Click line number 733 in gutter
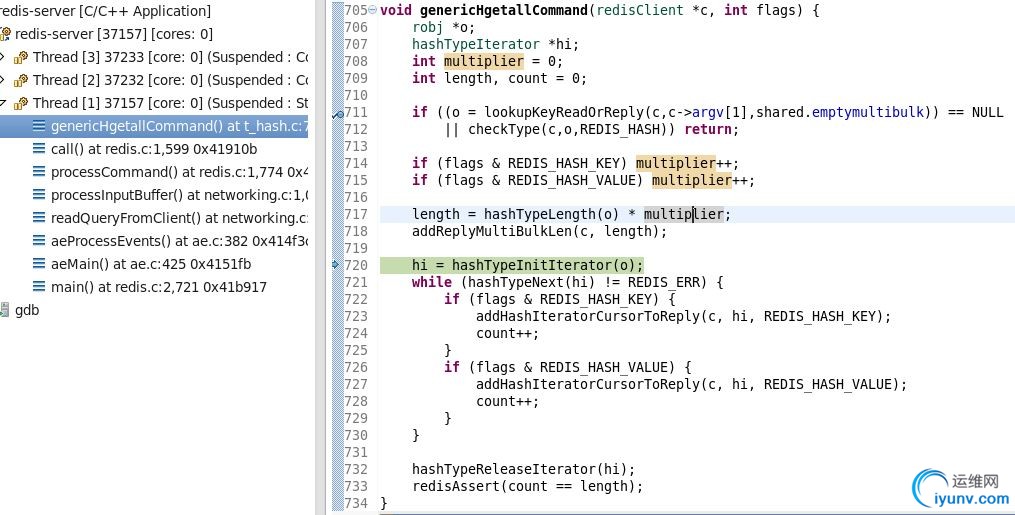Viewport: 1015px width, 515px height. click(x=355, y=486)
